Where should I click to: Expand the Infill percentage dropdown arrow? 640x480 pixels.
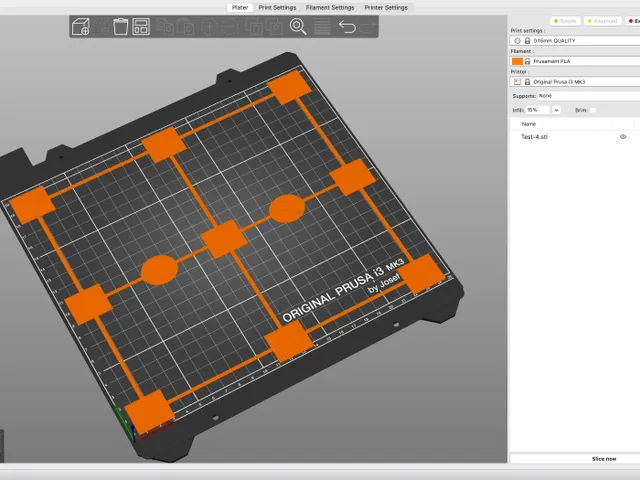pos(556,110)
